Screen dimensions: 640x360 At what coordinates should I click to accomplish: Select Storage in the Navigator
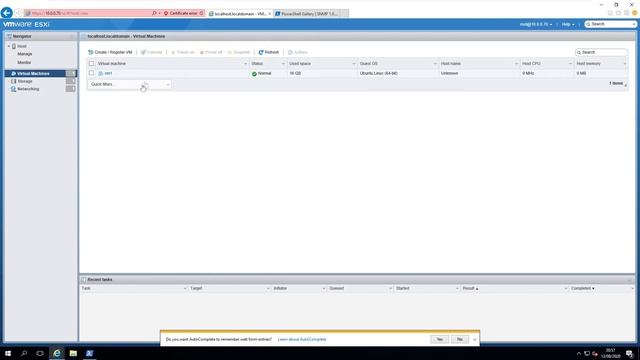tap(24, 81)
